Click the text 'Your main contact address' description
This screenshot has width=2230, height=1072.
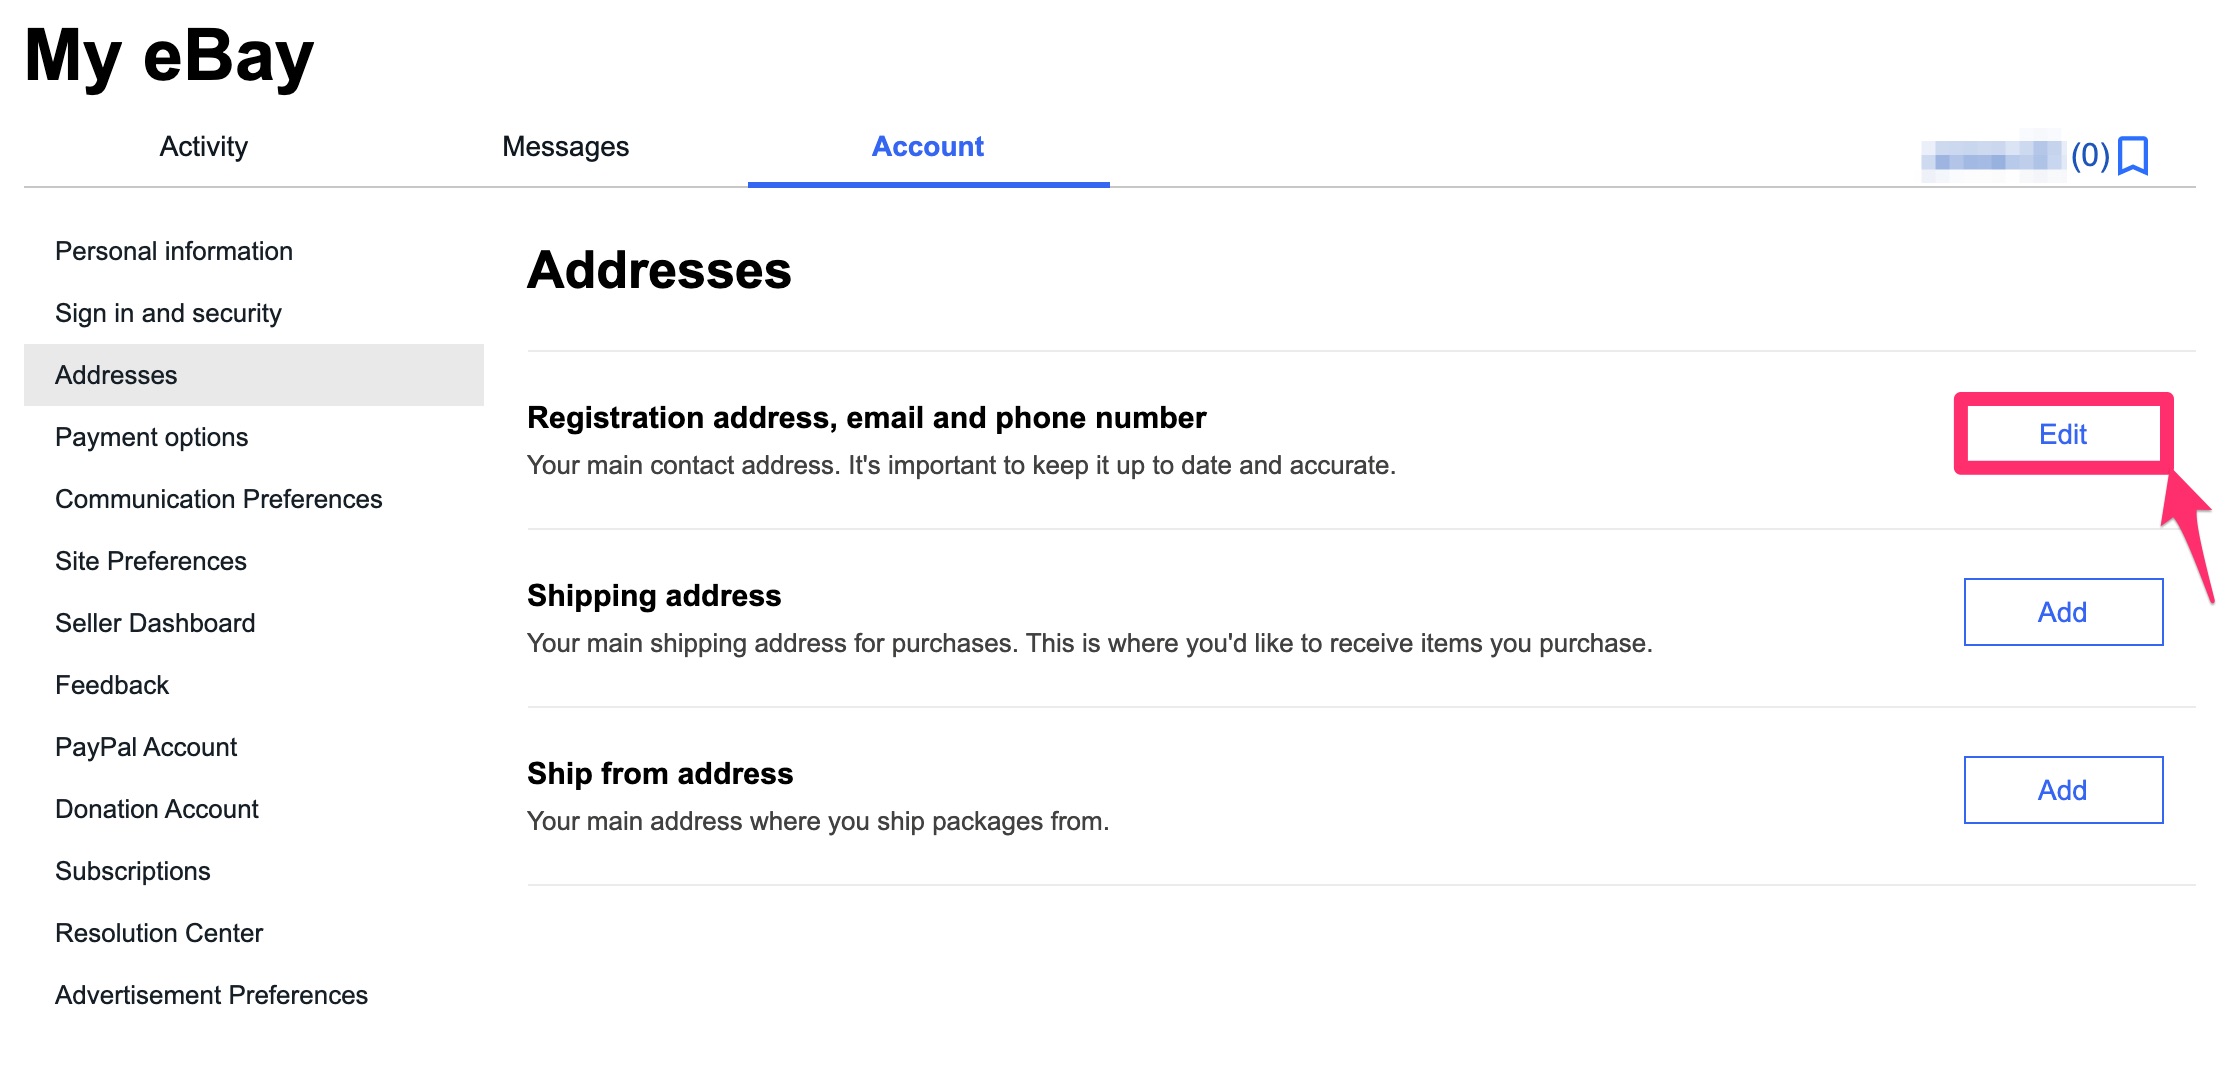pos(961,465)
